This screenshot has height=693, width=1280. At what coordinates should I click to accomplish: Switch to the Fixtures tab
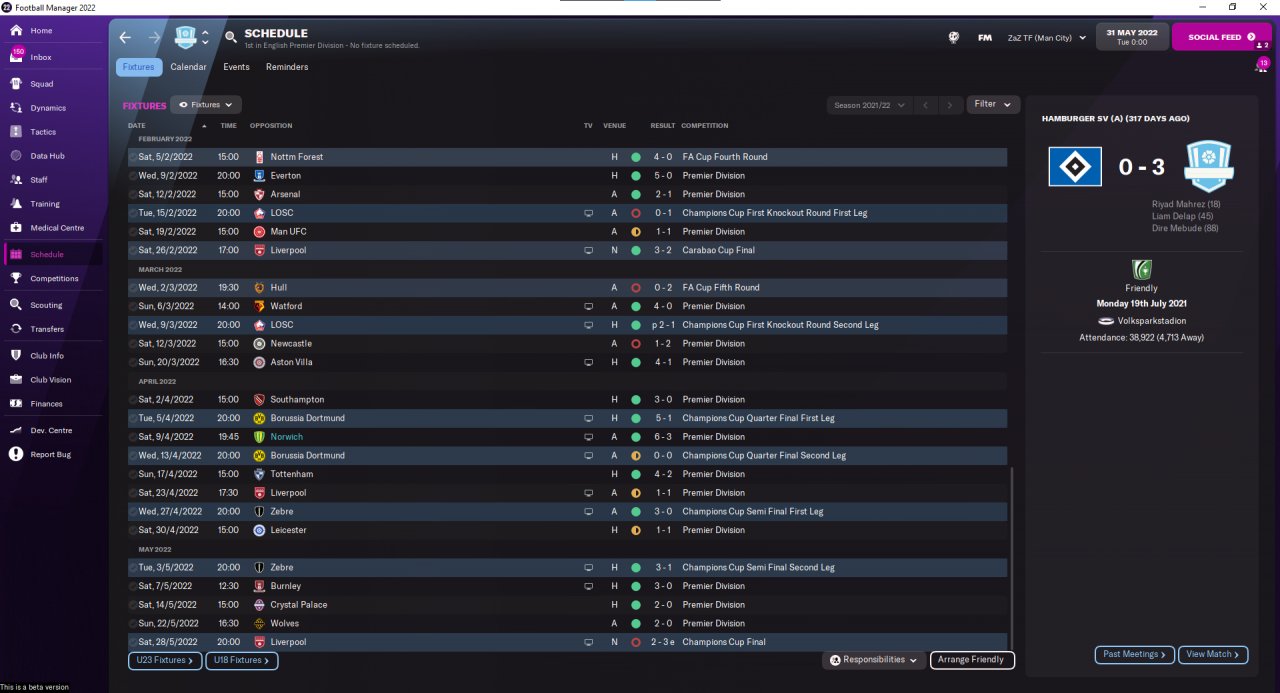coord(139,67)
